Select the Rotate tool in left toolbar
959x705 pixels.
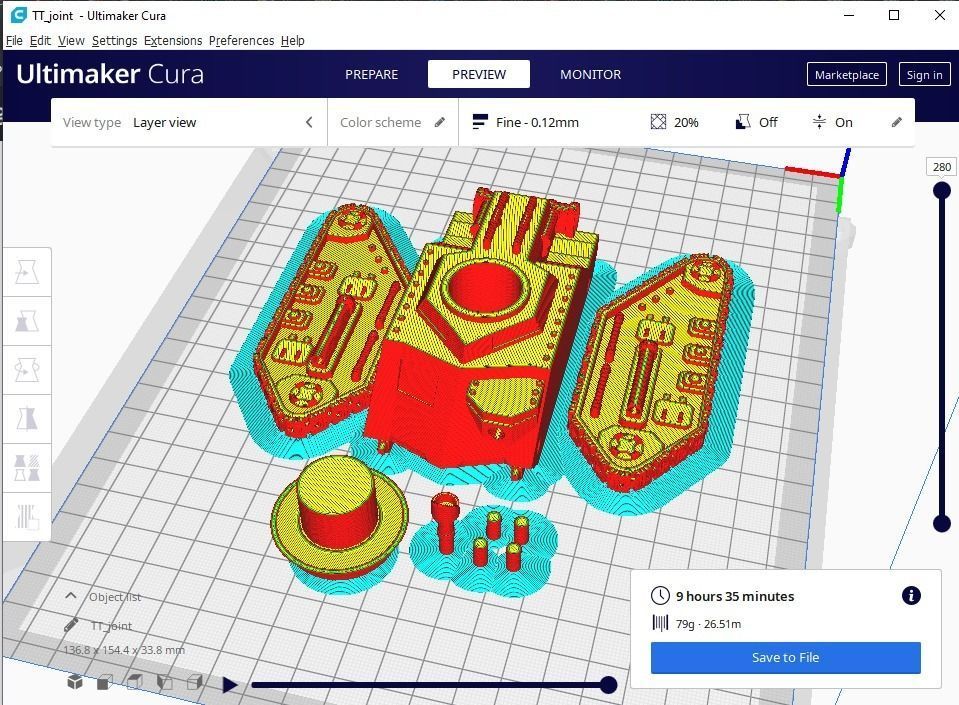[27, 370]
